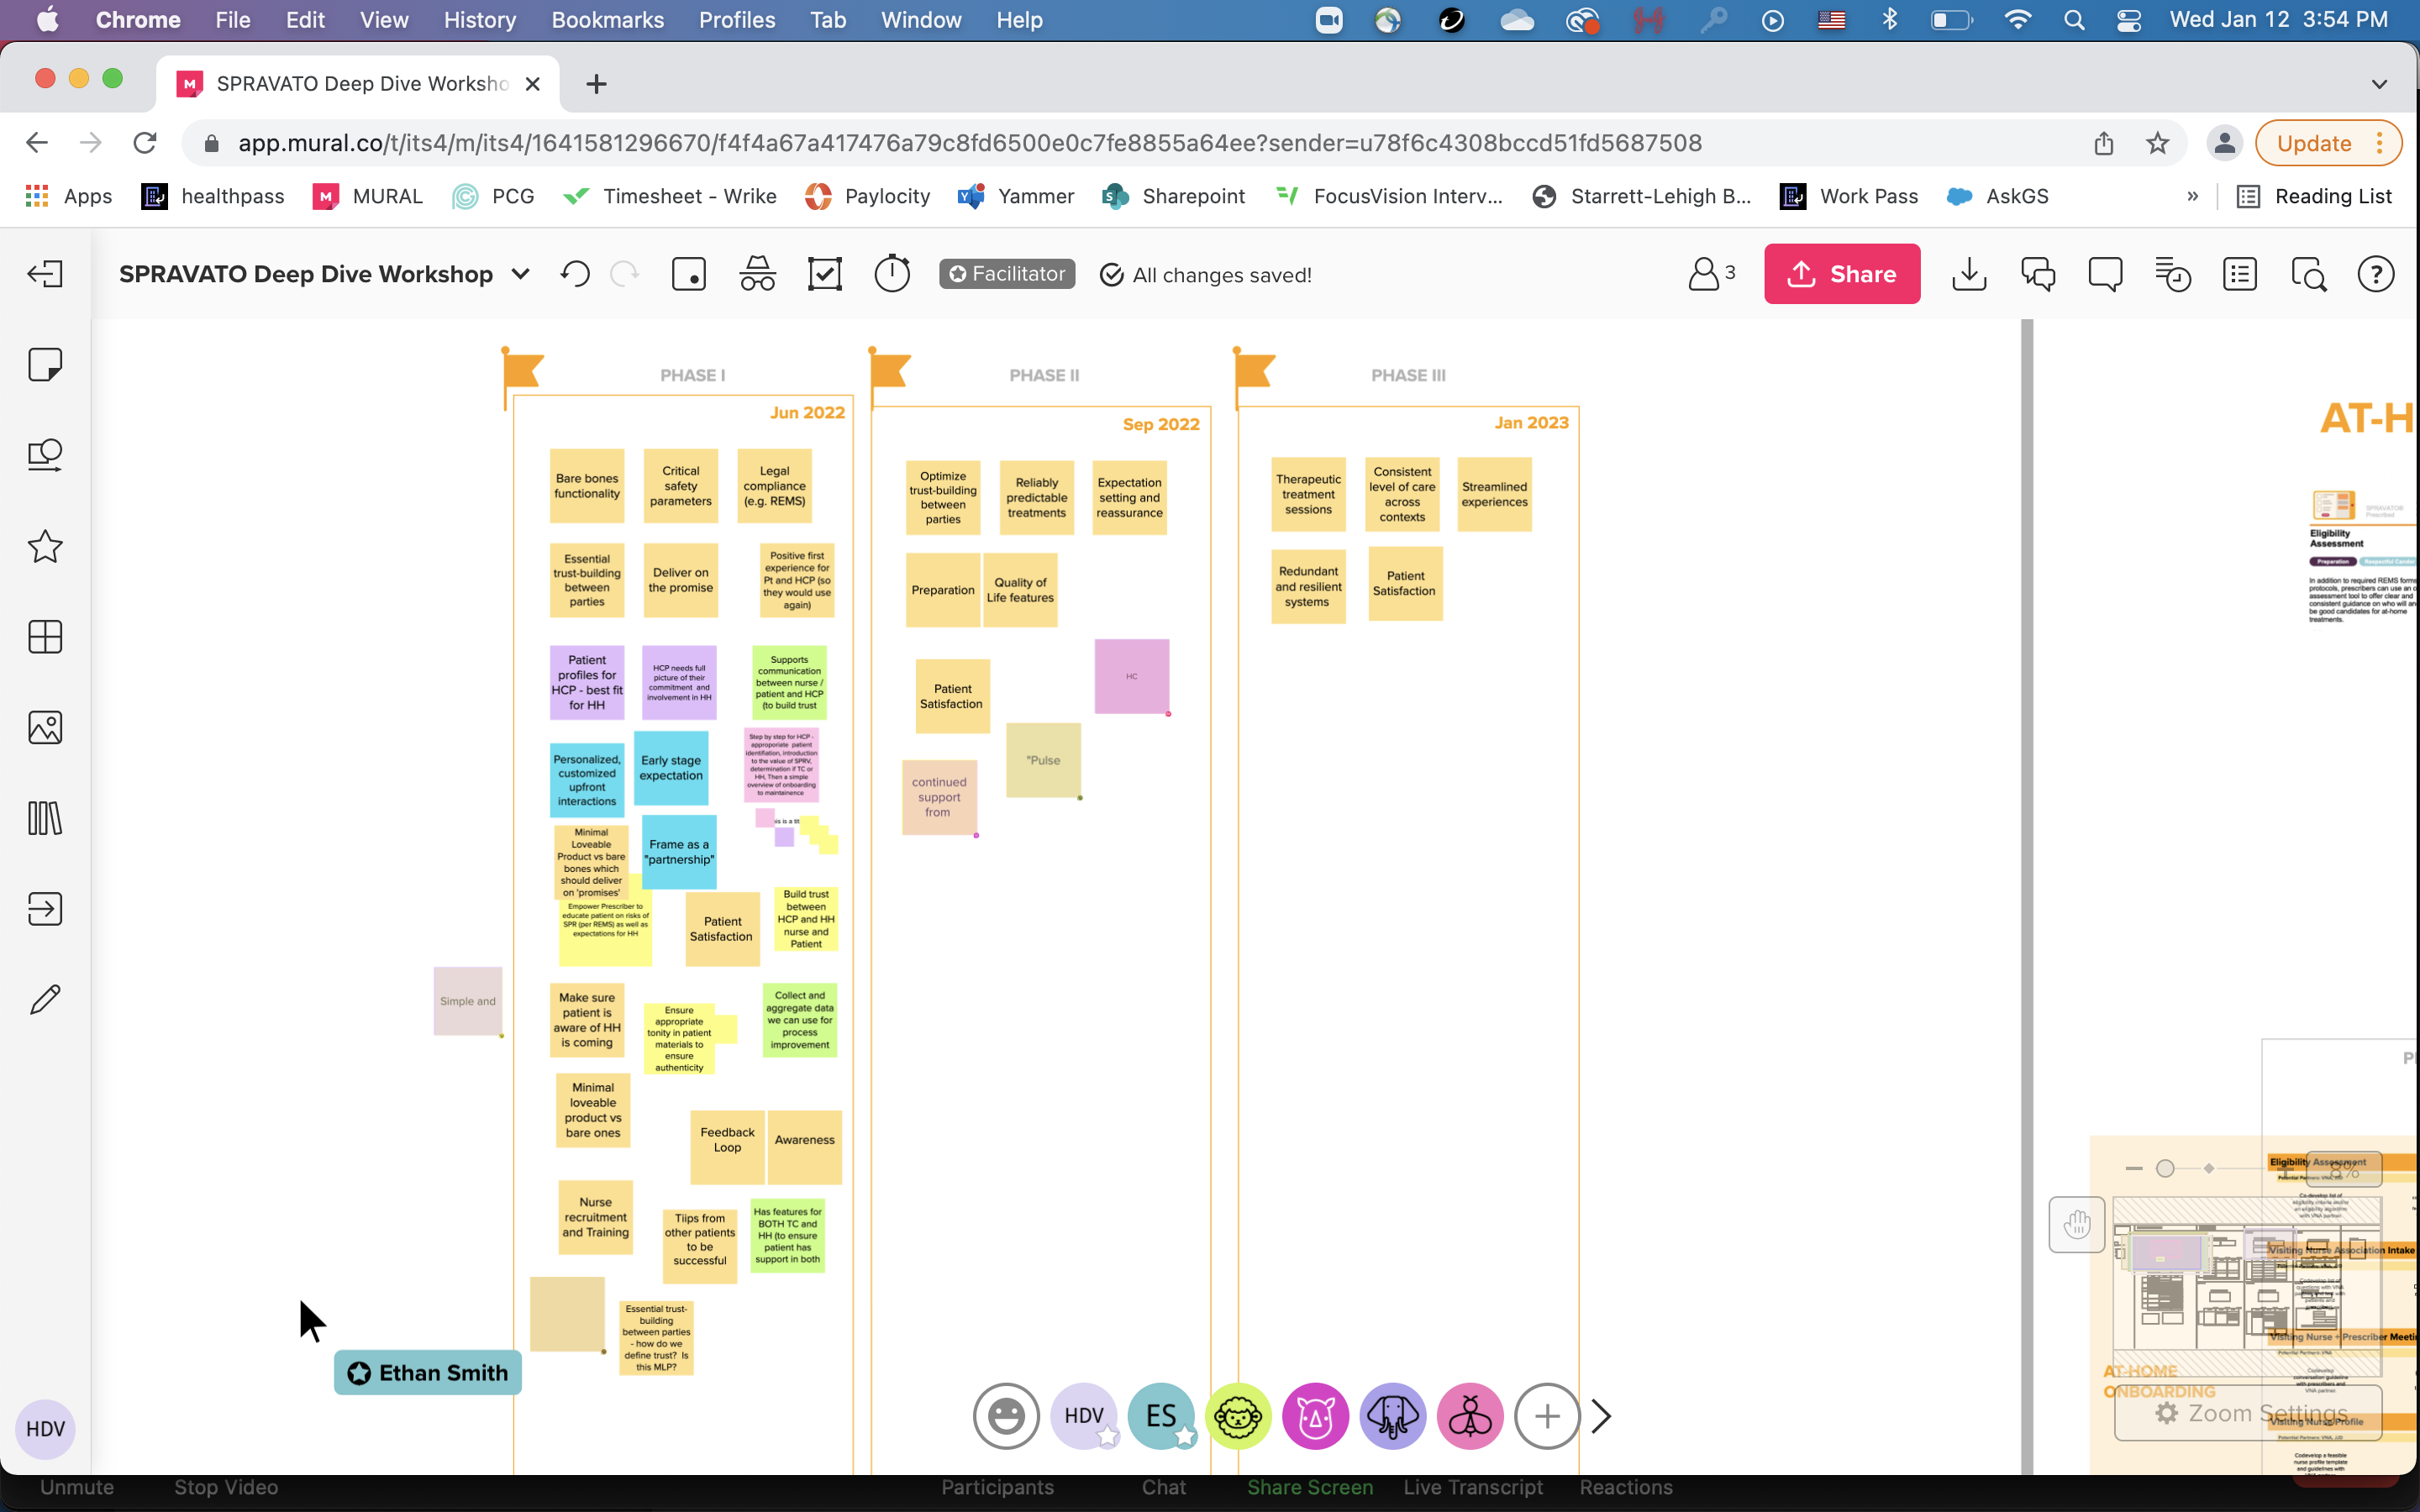Open the Profiles menu in Chrome
The width and height of the screenshot is (2420, 1512).
point(736,20)
